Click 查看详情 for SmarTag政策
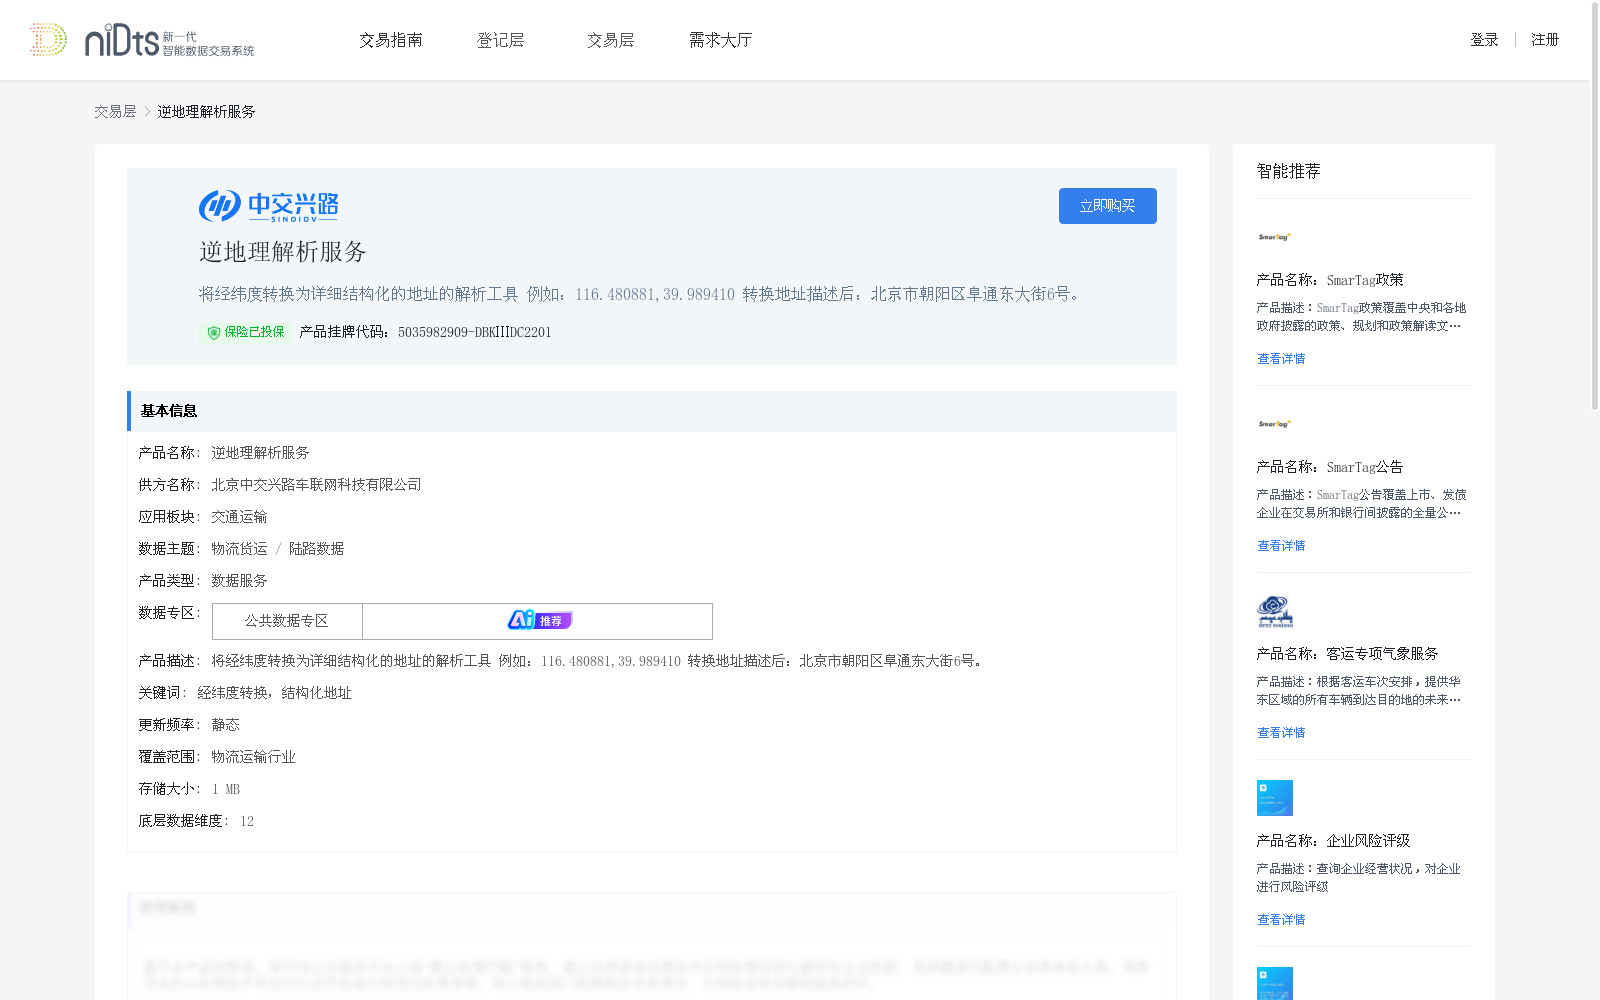1600x1000 pixels. point(1281,359)
